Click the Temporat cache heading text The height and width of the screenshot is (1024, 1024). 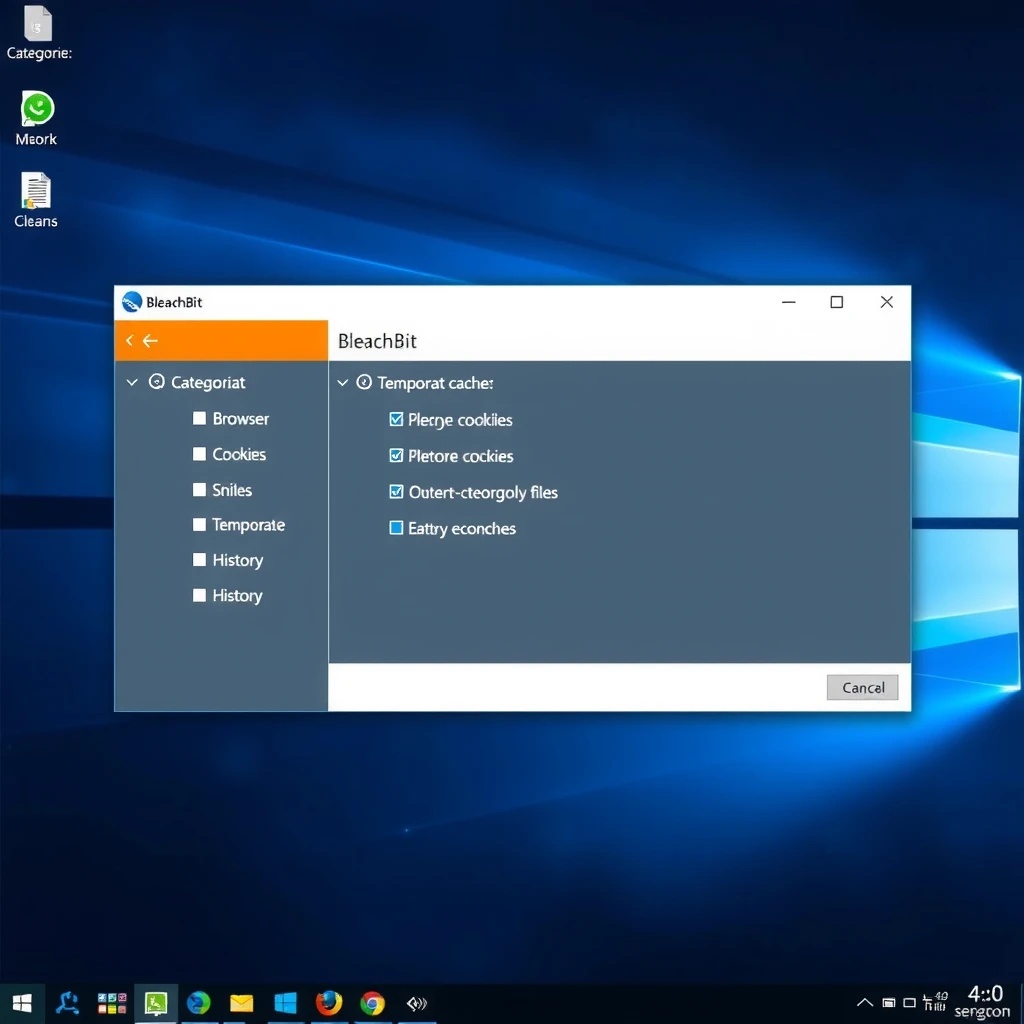435,383
